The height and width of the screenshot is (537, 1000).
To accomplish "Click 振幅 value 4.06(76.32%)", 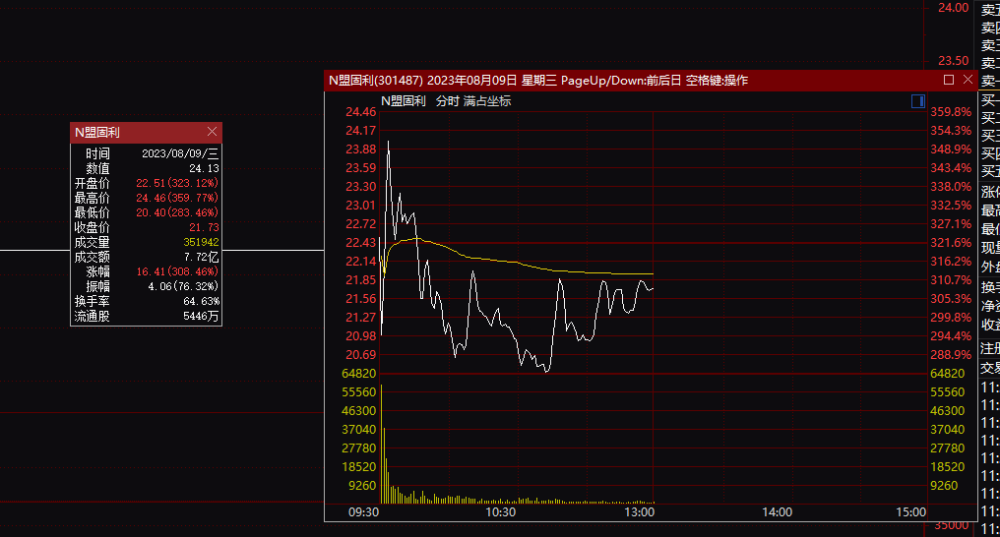I will (x=184, y=286).
